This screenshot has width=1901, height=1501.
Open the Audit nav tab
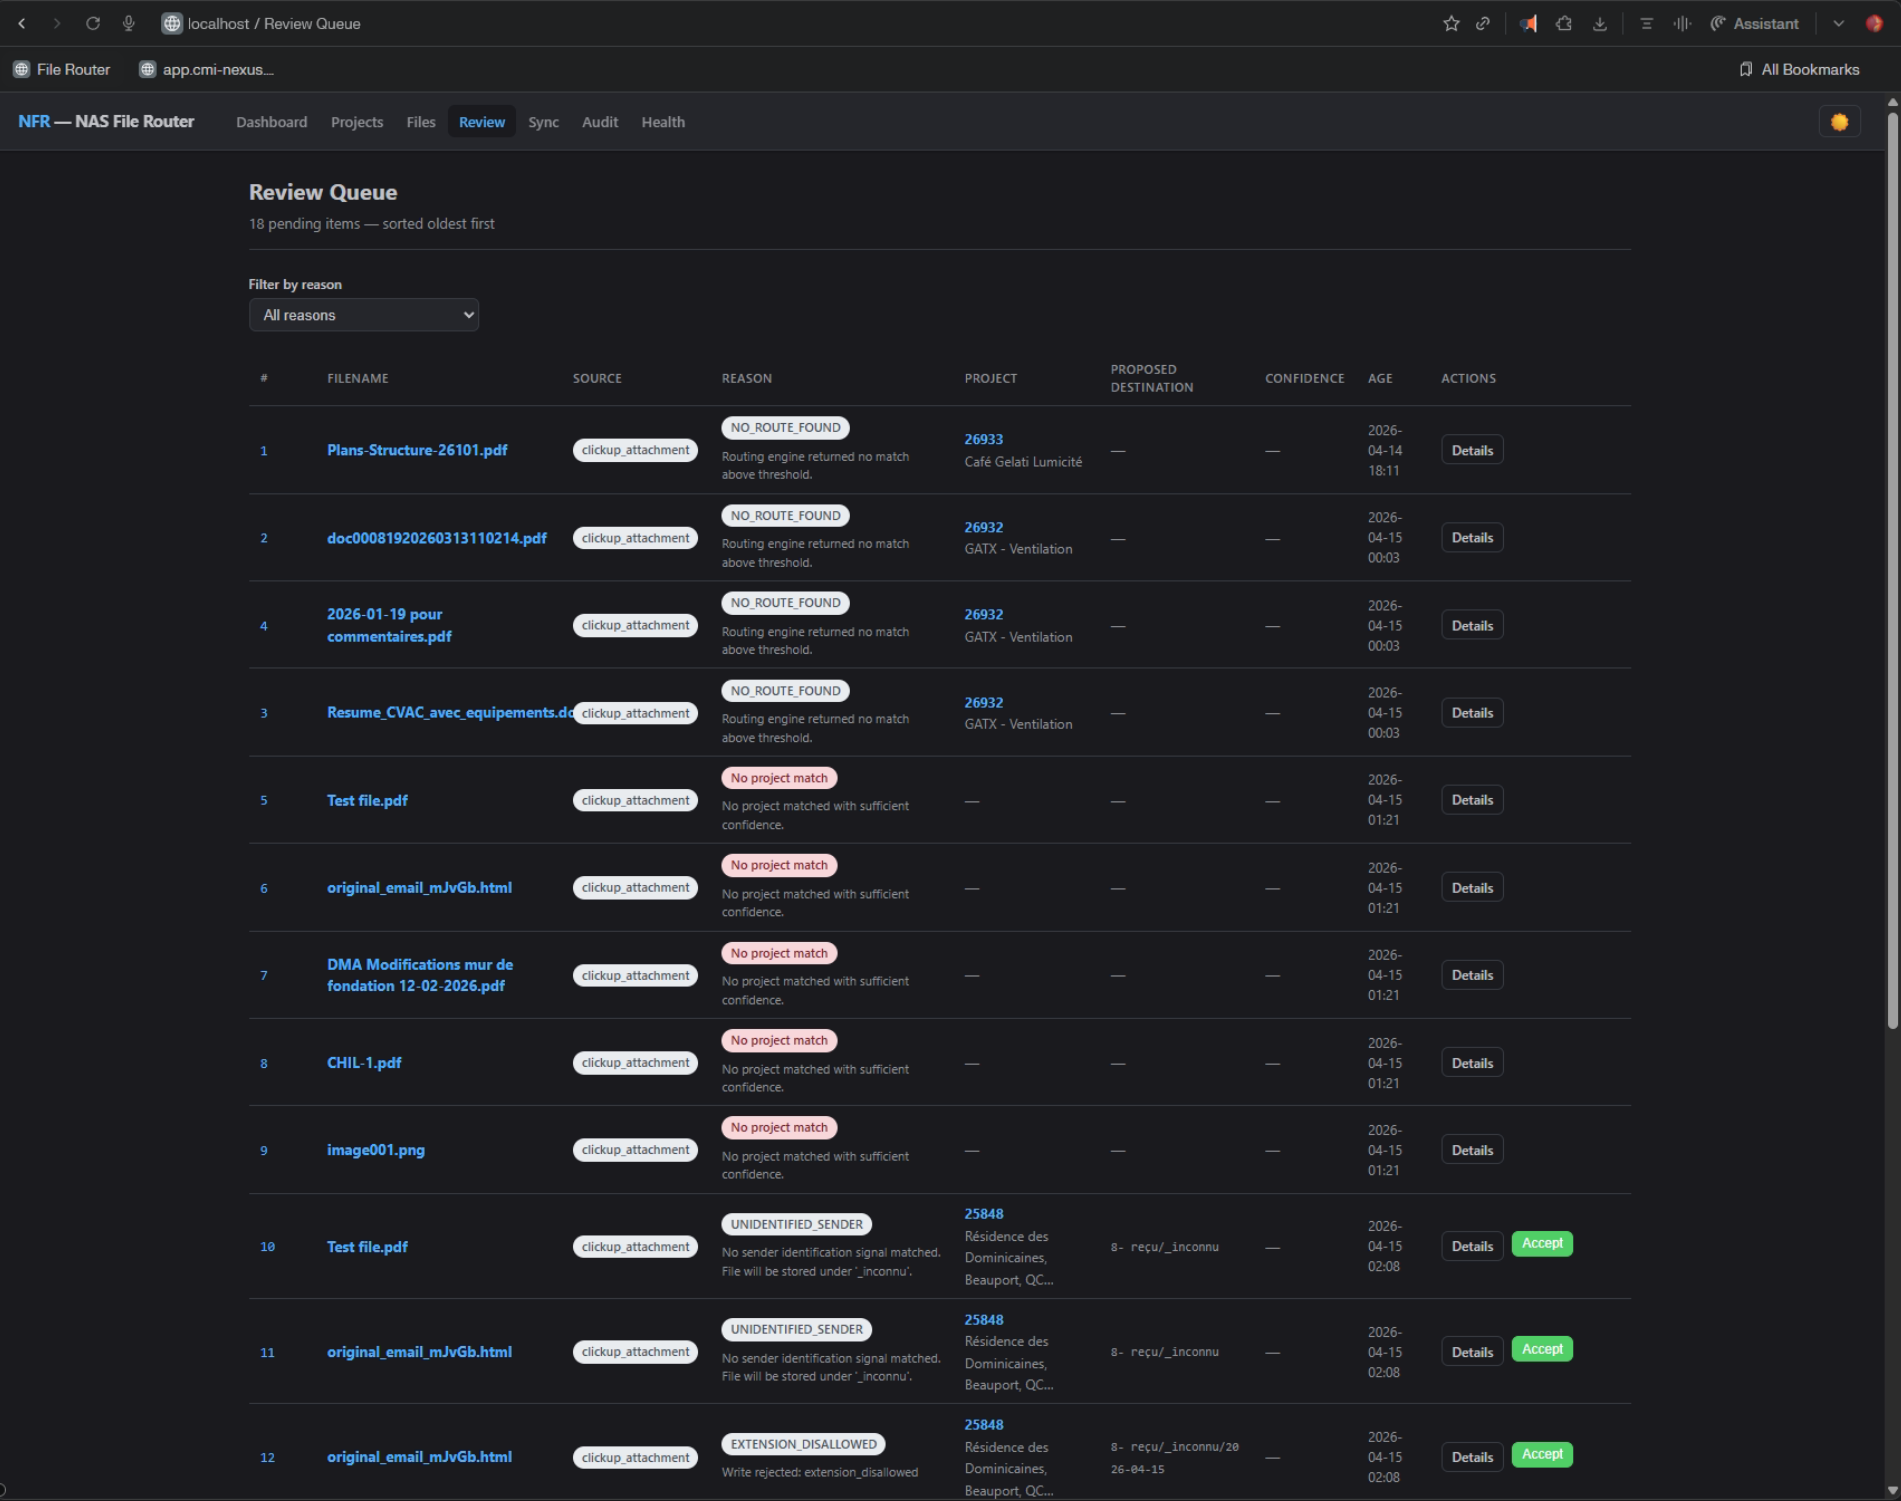[599, 122]
